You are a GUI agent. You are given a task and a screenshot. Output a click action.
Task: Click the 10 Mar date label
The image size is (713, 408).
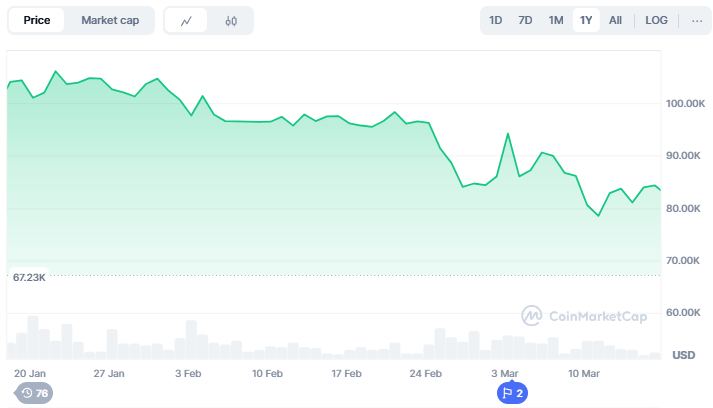(583, 373)
